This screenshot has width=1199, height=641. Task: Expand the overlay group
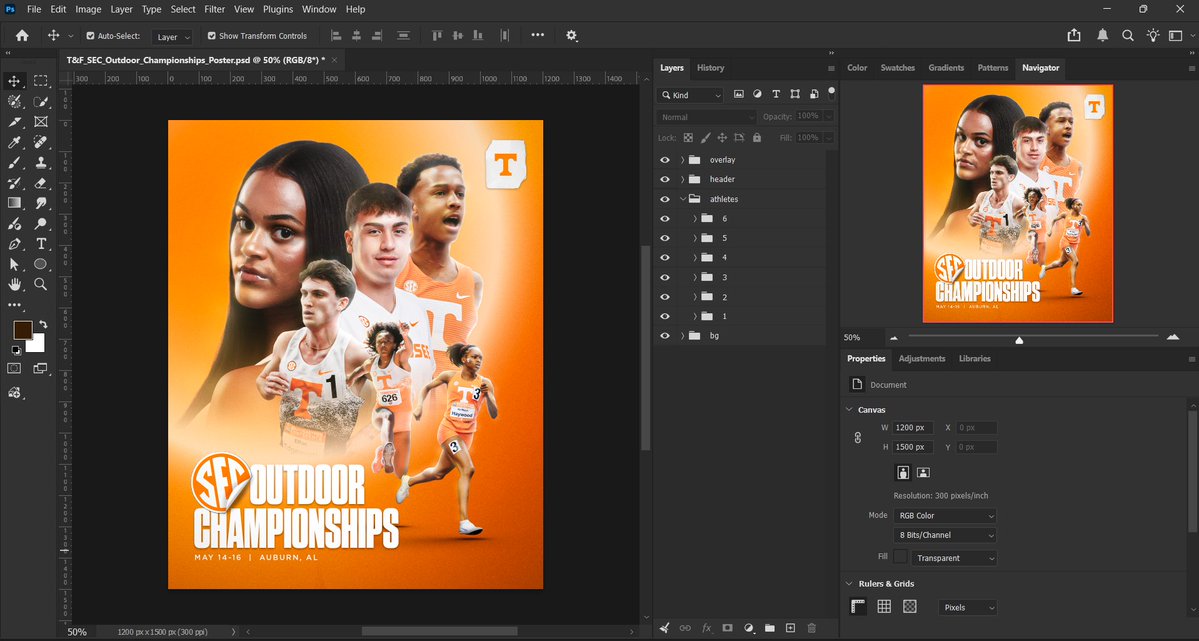click(682, 160)
